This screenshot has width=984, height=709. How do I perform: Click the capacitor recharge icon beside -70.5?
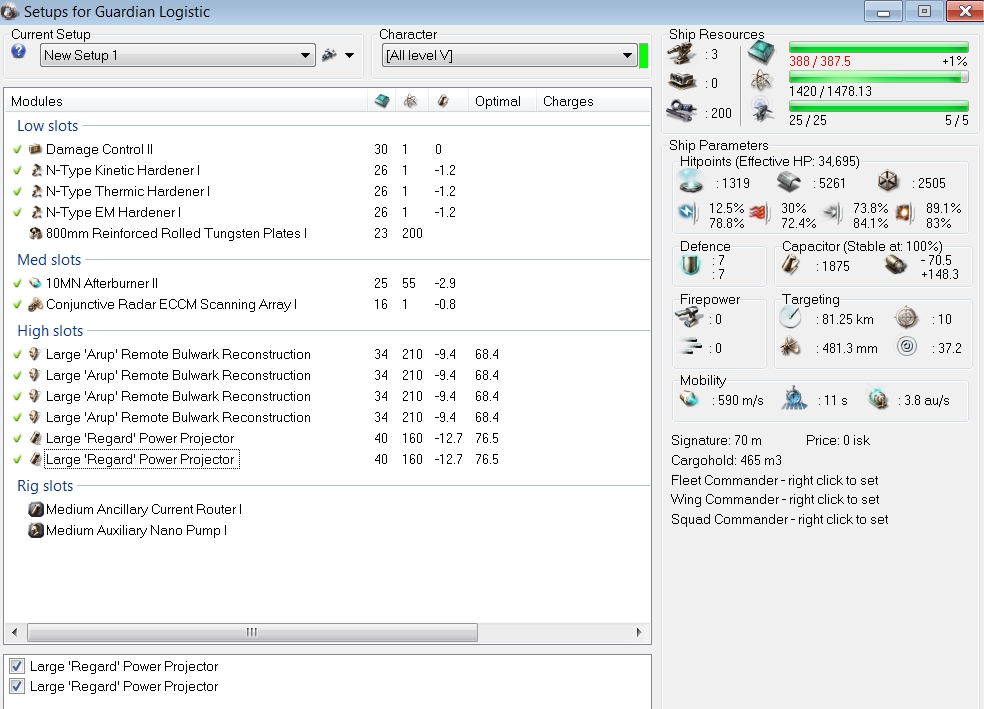896,265
